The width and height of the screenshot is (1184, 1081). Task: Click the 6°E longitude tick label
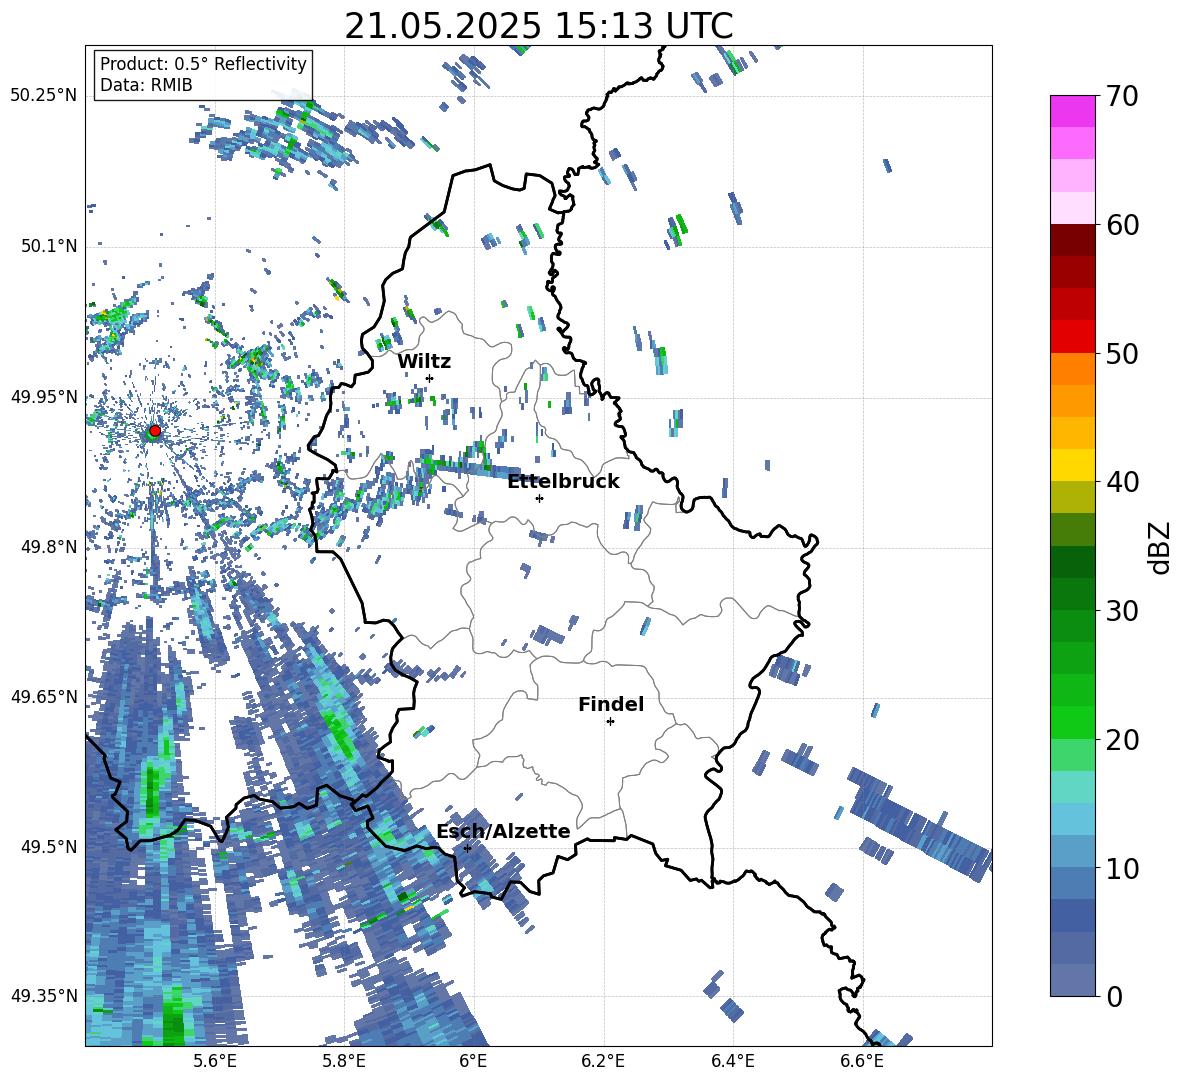(x=473, y=1061)
